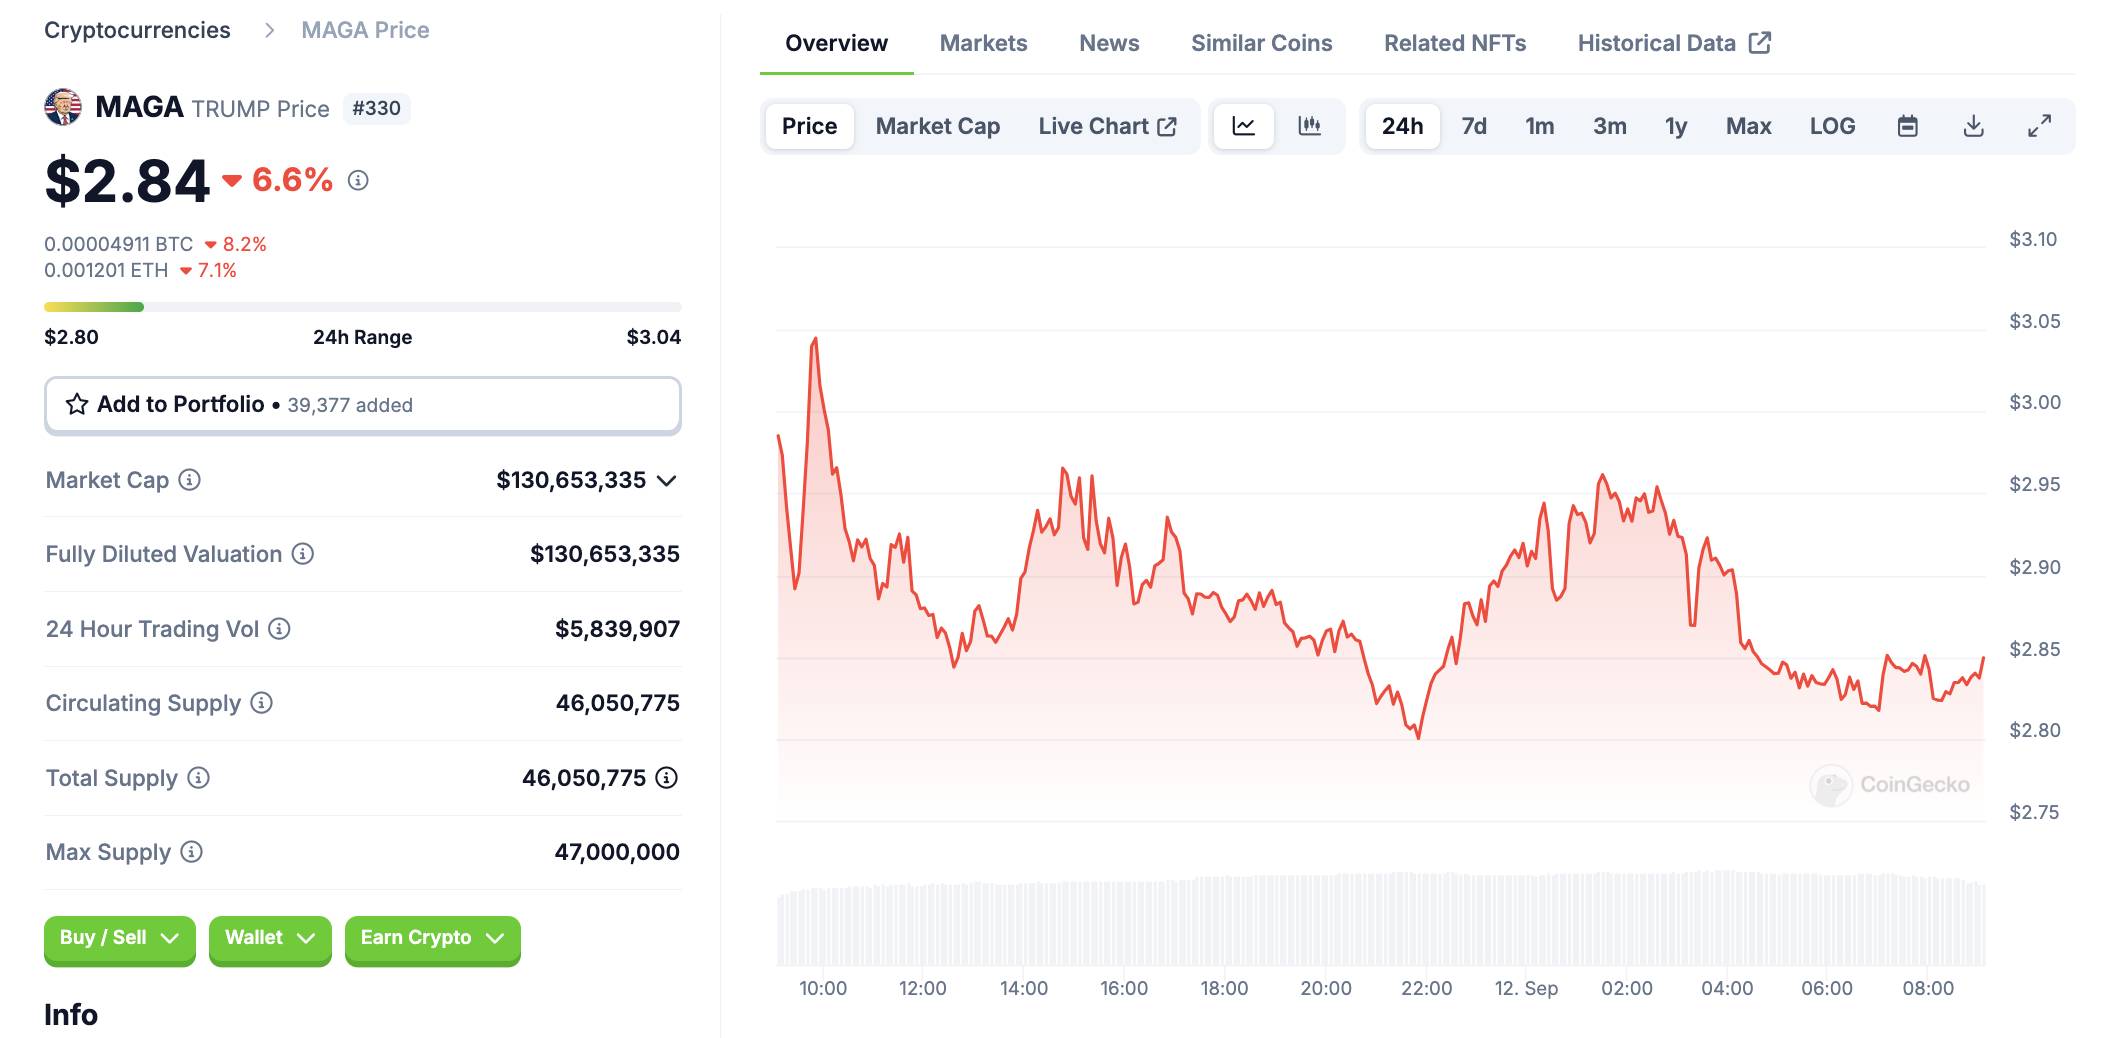Viewport: 2116px width, 1038px height.
Task: Click the 0.001201 ETH price text
Action: [x=106, y=270]
